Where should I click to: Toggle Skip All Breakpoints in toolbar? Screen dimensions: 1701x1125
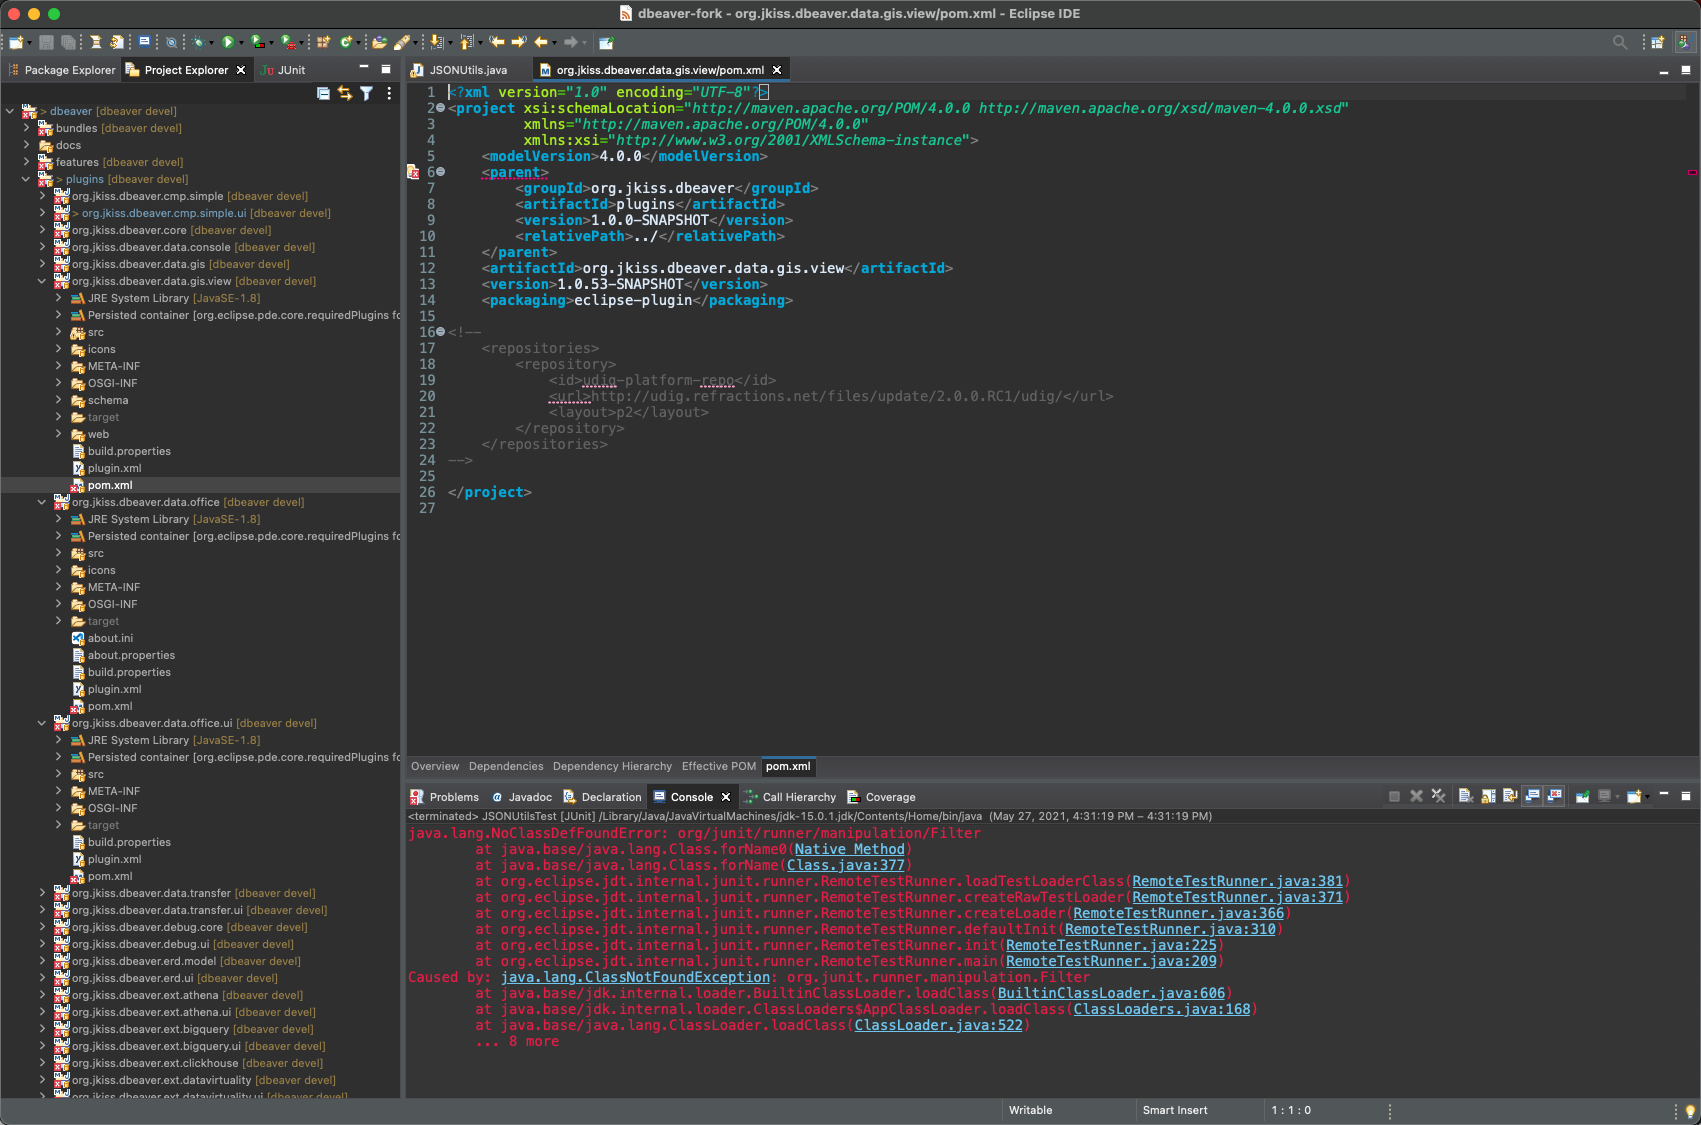(171, 42)
